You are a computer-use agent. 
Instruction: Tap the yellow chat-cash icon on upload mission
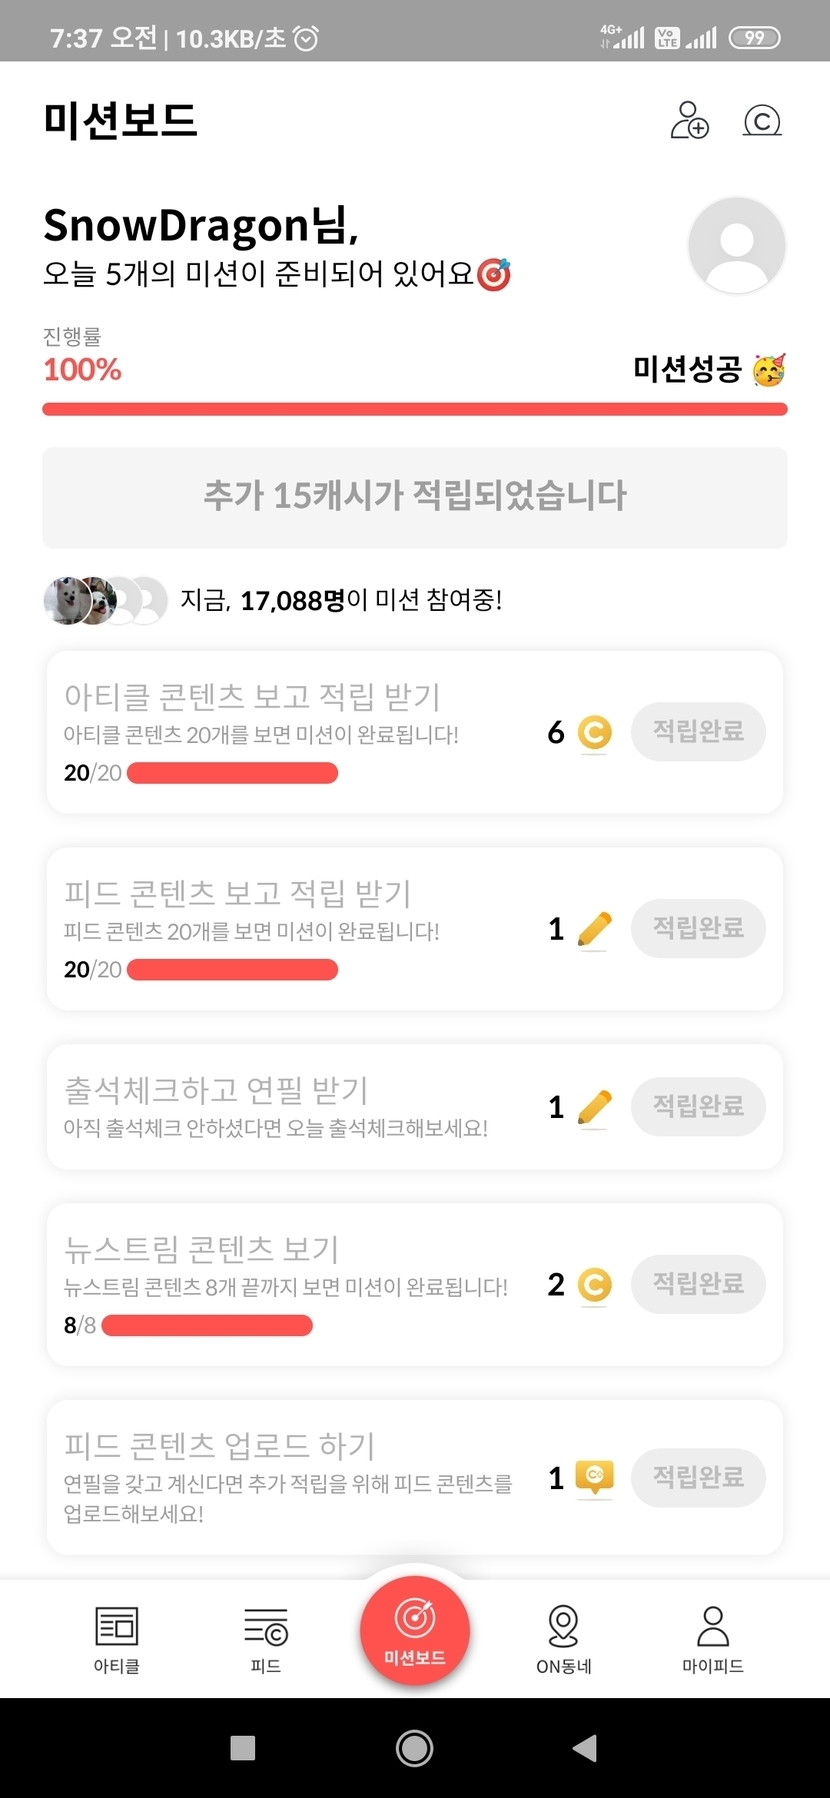point(594,1477)
